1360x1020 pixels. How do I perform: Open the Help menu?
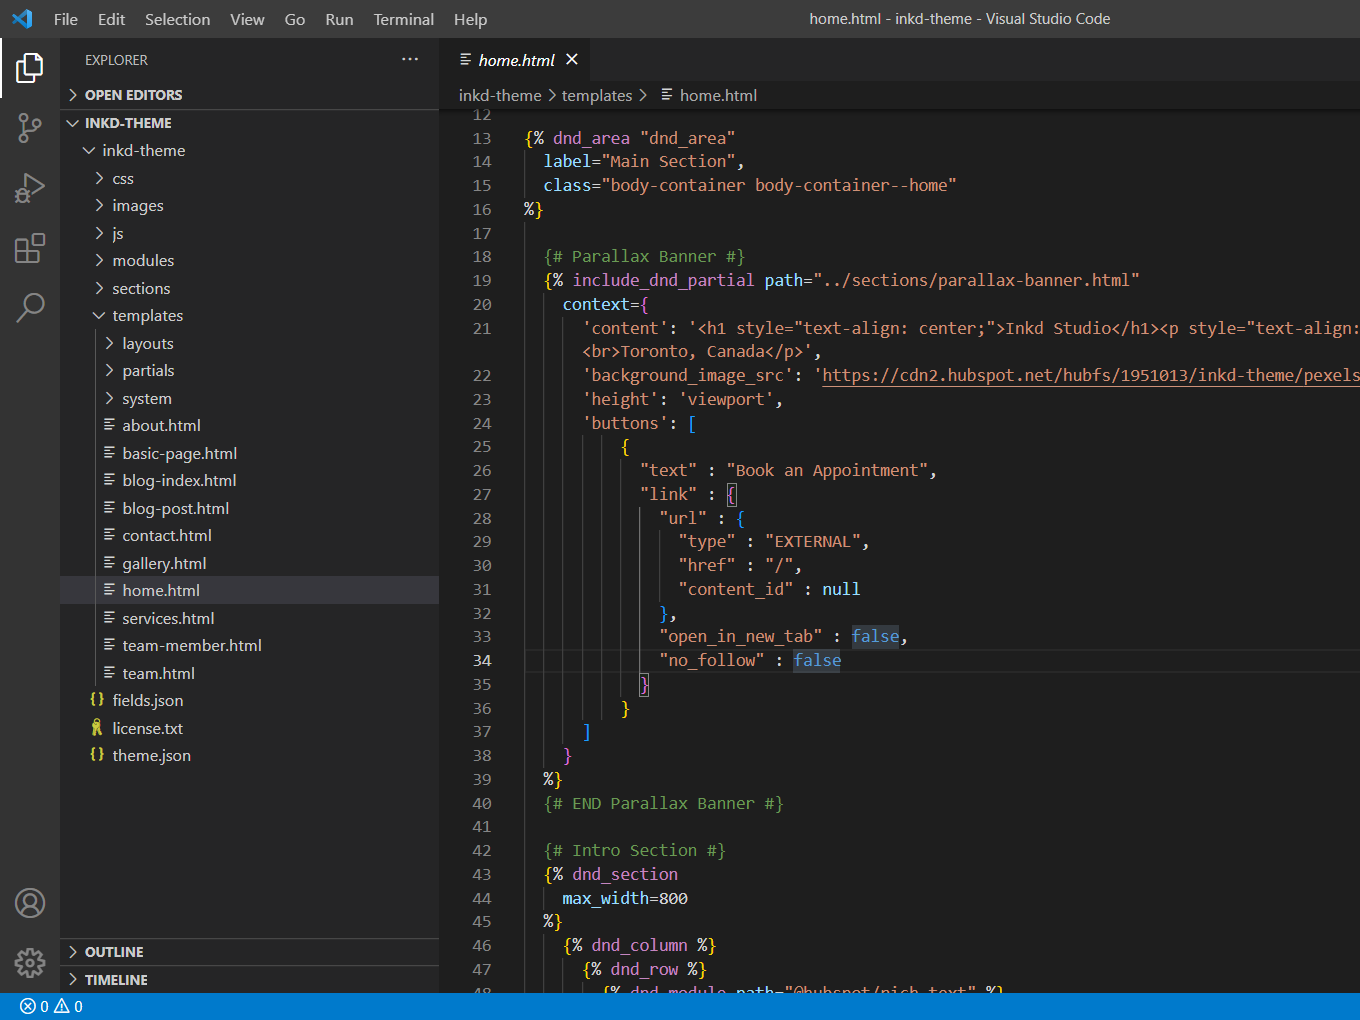click(470, 19)
